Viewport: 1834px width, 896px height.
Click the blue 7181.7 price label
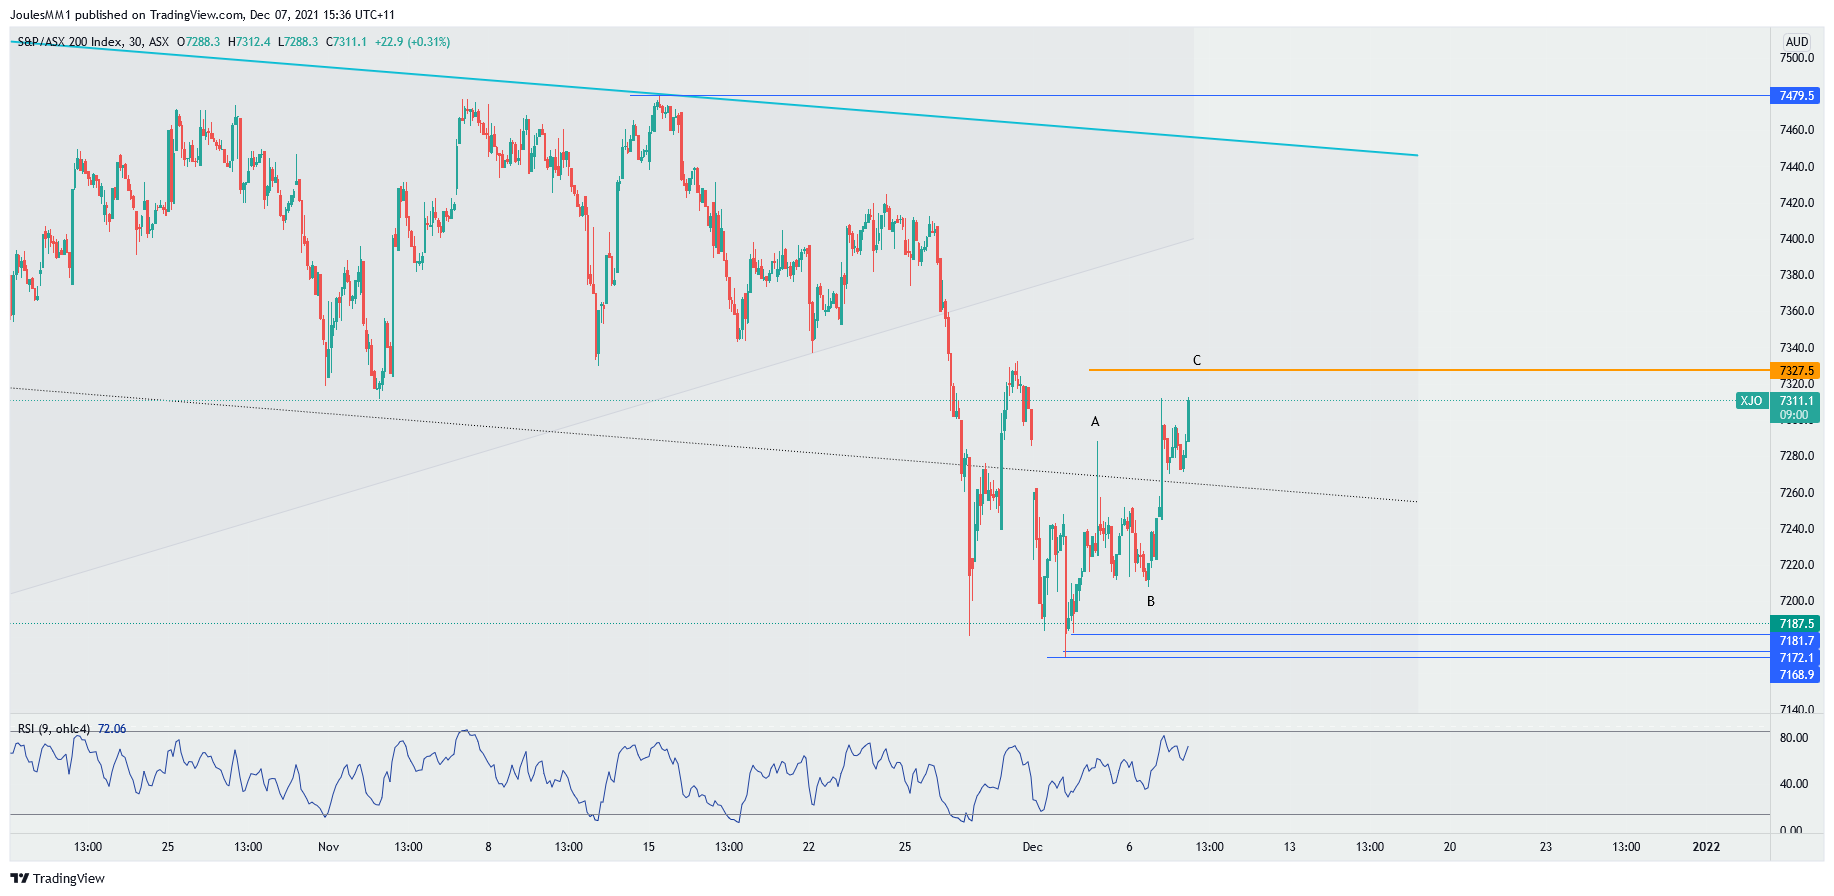tap(1796, 641)
